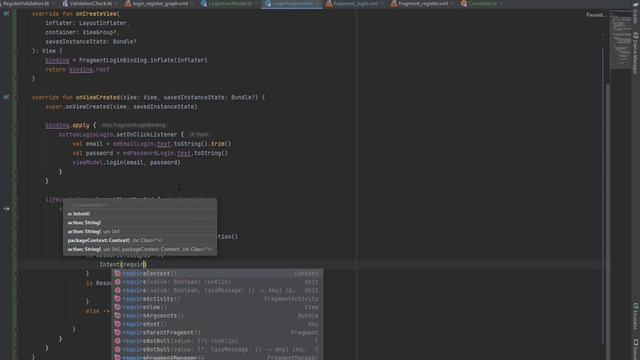Click 'action: String!, uri: Uri!' hint row
The height and width of the screenshot is (360, 640).
140,231
